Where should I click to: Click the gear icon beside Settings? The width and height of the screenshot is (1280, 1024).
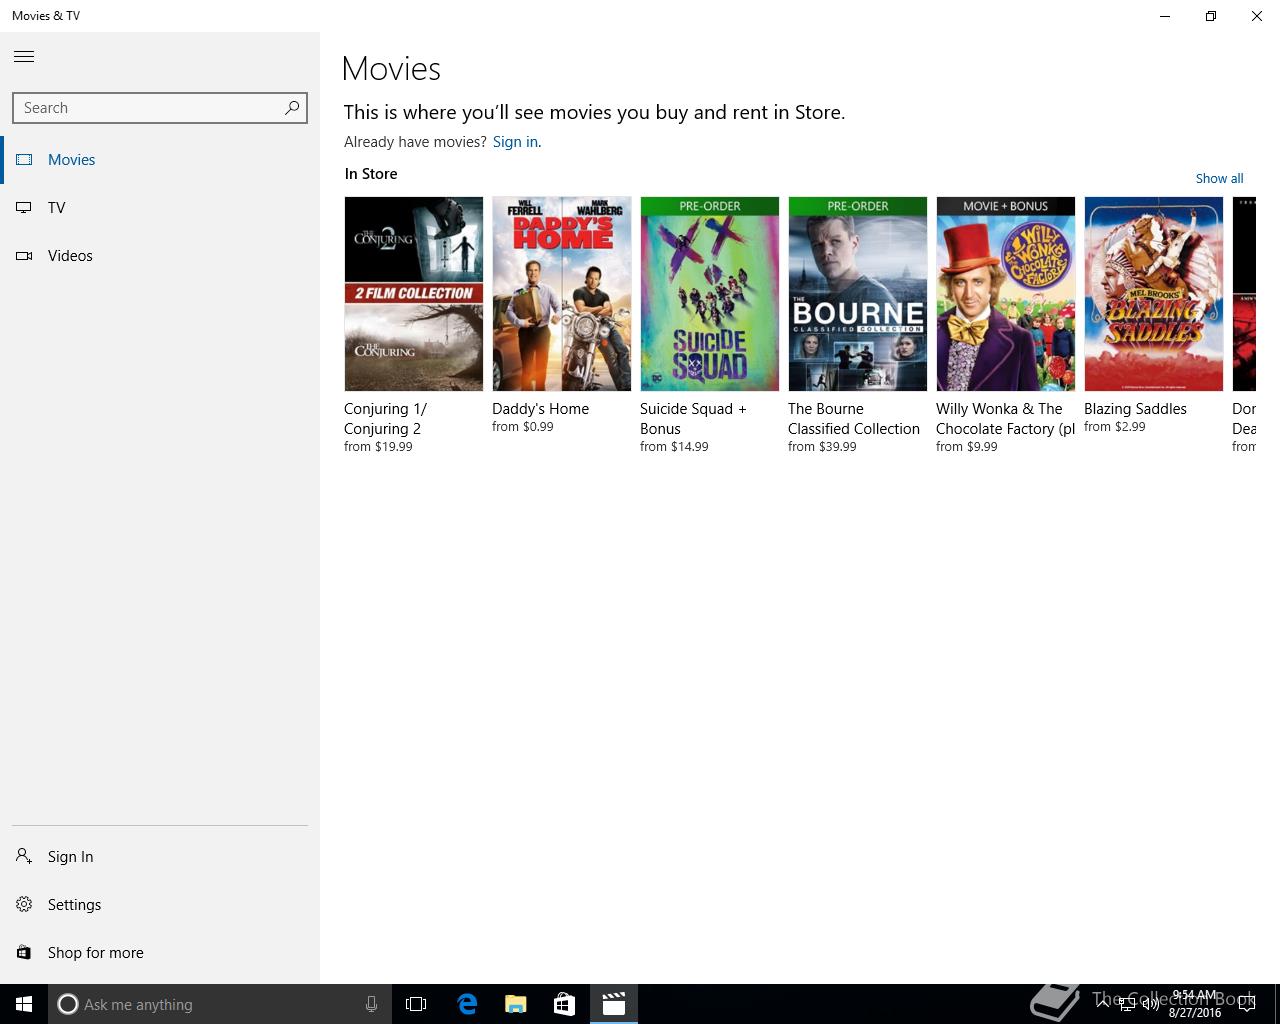tap(24, 905)
